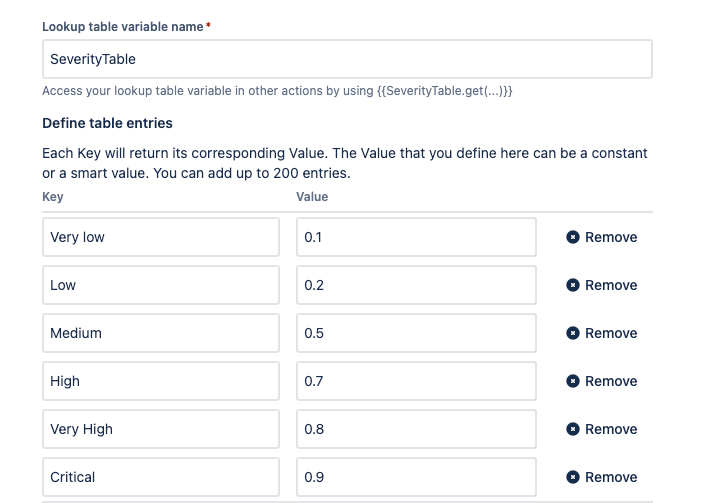Focus the SeverityTable variable name field
706x503 pixels.
point(347,60)
